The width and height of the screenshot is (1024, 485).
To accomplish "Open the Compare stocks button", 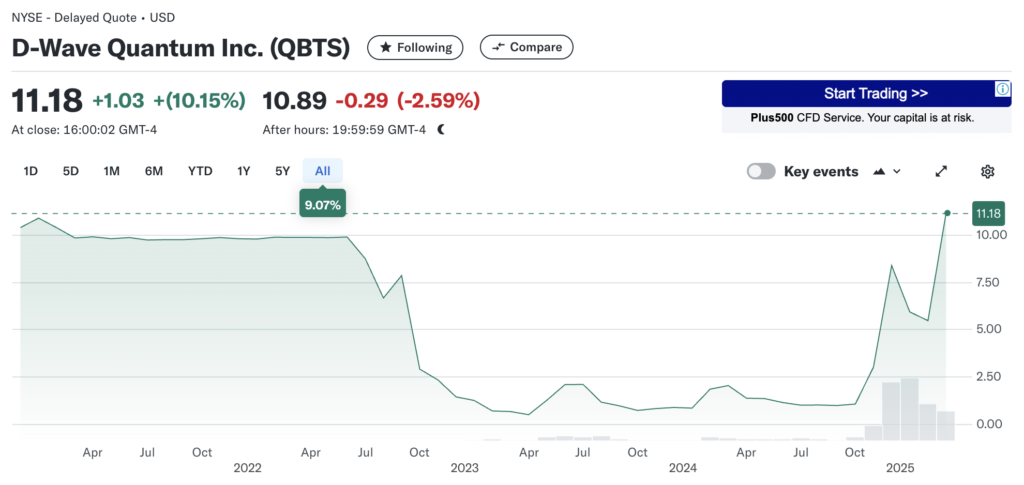I will [526, 47].
